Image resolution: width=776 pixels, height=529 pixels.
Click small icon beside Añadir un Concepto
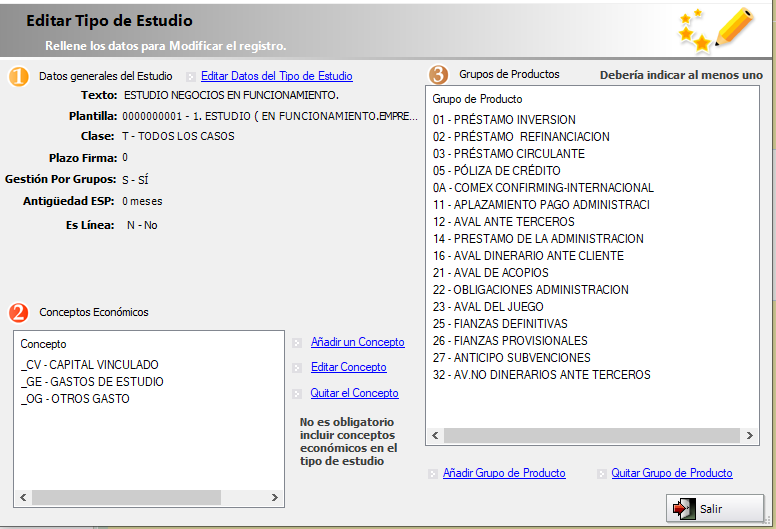click(297, 343)
